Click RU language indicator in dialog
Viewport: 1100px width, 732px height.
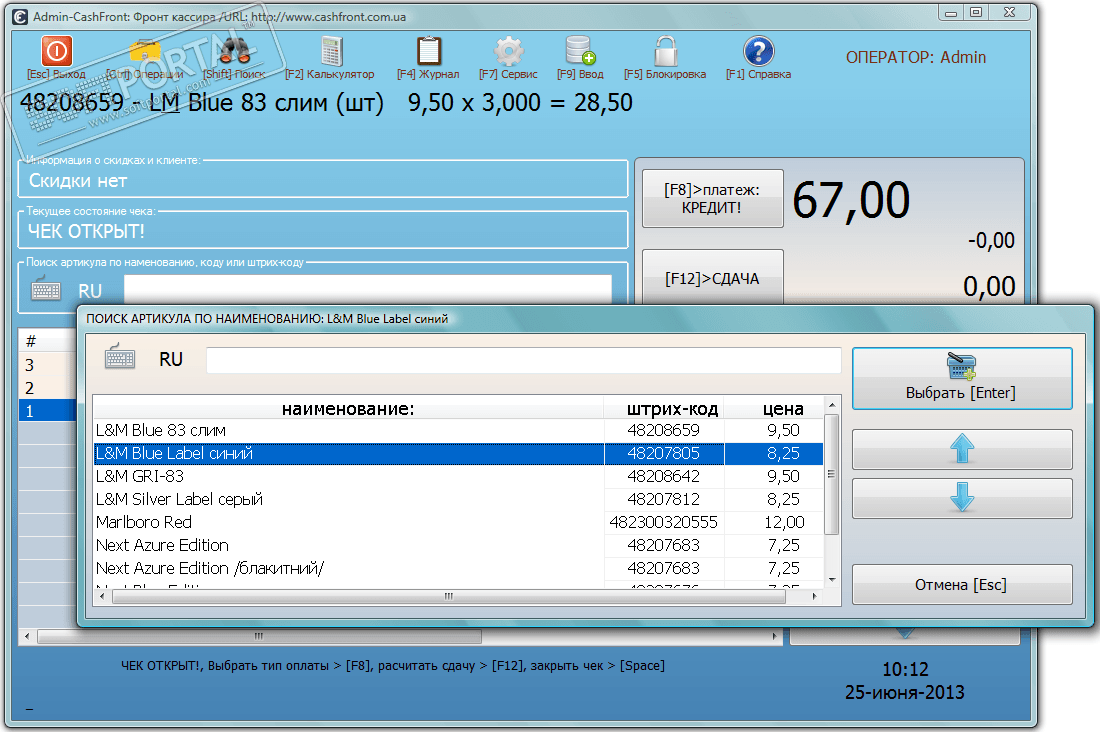[x=170, y=359]
